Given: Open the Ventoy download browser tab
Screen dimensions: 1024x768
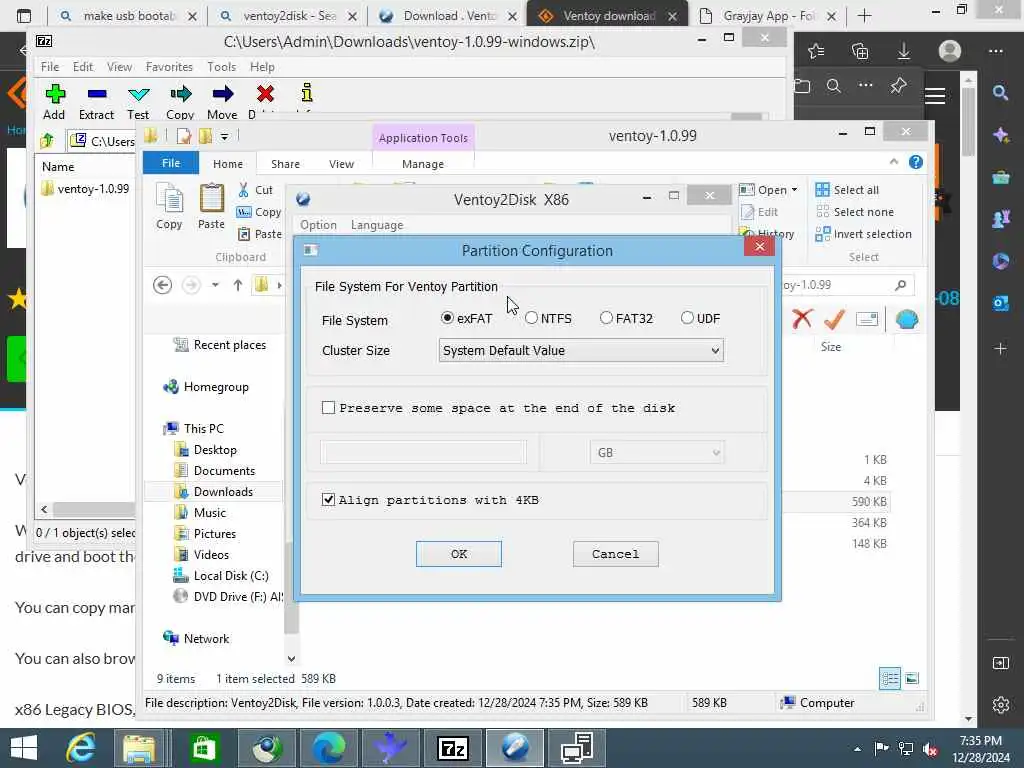Looking at the screenshot, I should [608, 16].
